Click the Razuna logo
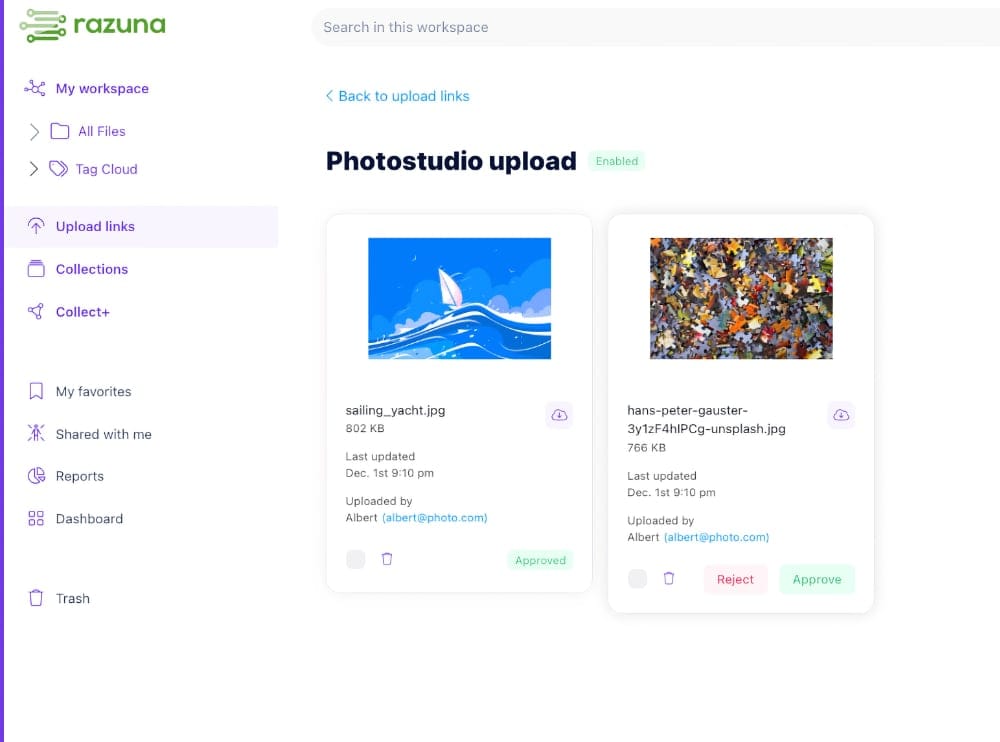This screenshot has height=742, width=1000. pyautogui.click(x=92, y=26)
